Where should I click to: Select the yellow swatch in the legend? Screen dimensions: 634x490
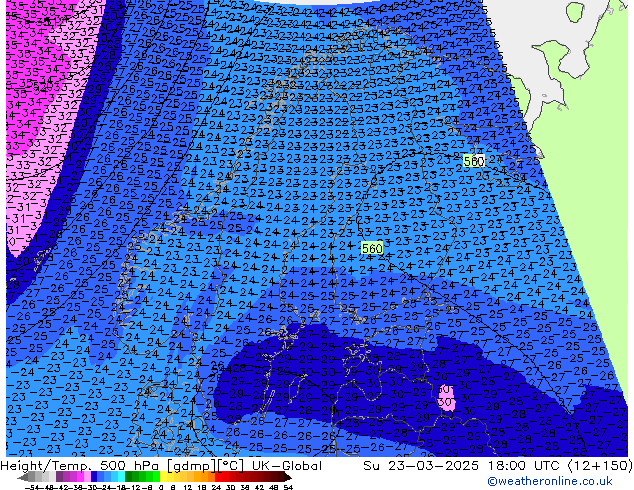click(x=163, y=477)
